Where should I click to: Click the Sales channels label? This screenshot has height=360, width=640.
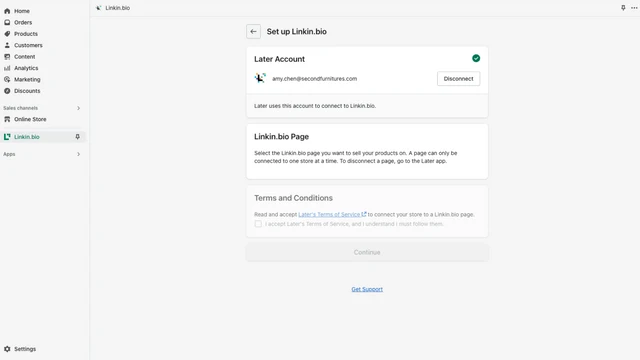[x=20, y=108]
